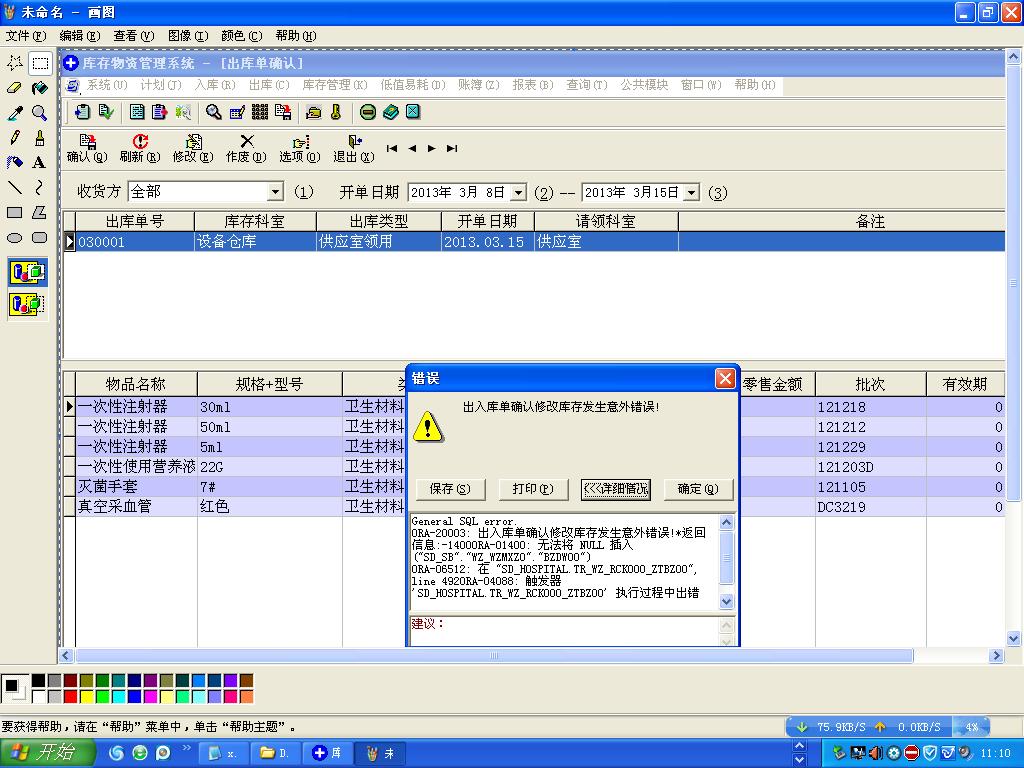Open Paint 编辑(E) menu

[x=80, y=36]
